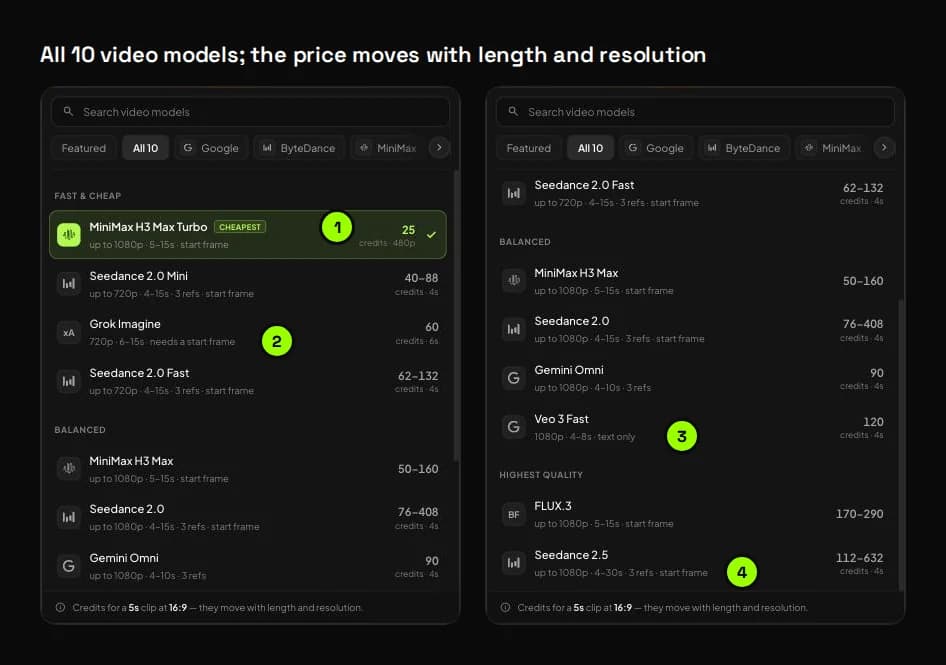Click the Seedance 2.5 model icon
946x665 pixels.
click(513, 563)
